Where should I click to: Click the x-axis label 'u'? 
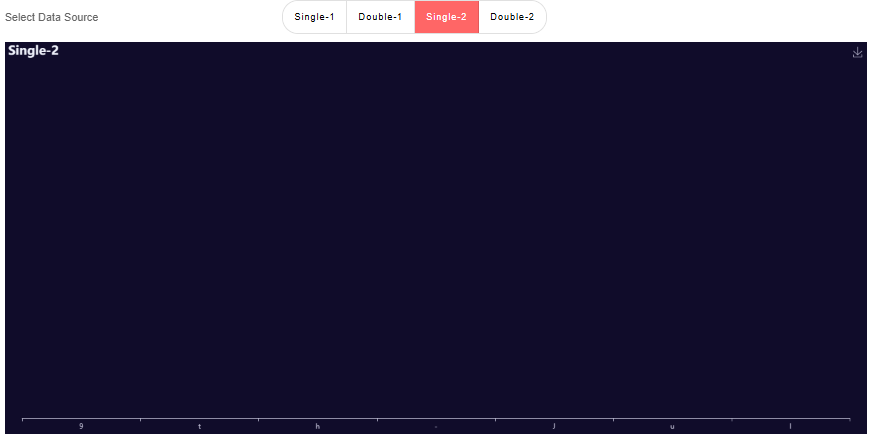pos(672,426)
